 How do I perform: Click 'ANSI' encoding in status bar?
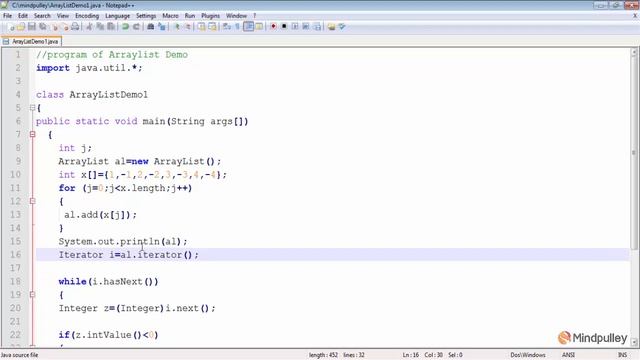coord(568,355)
